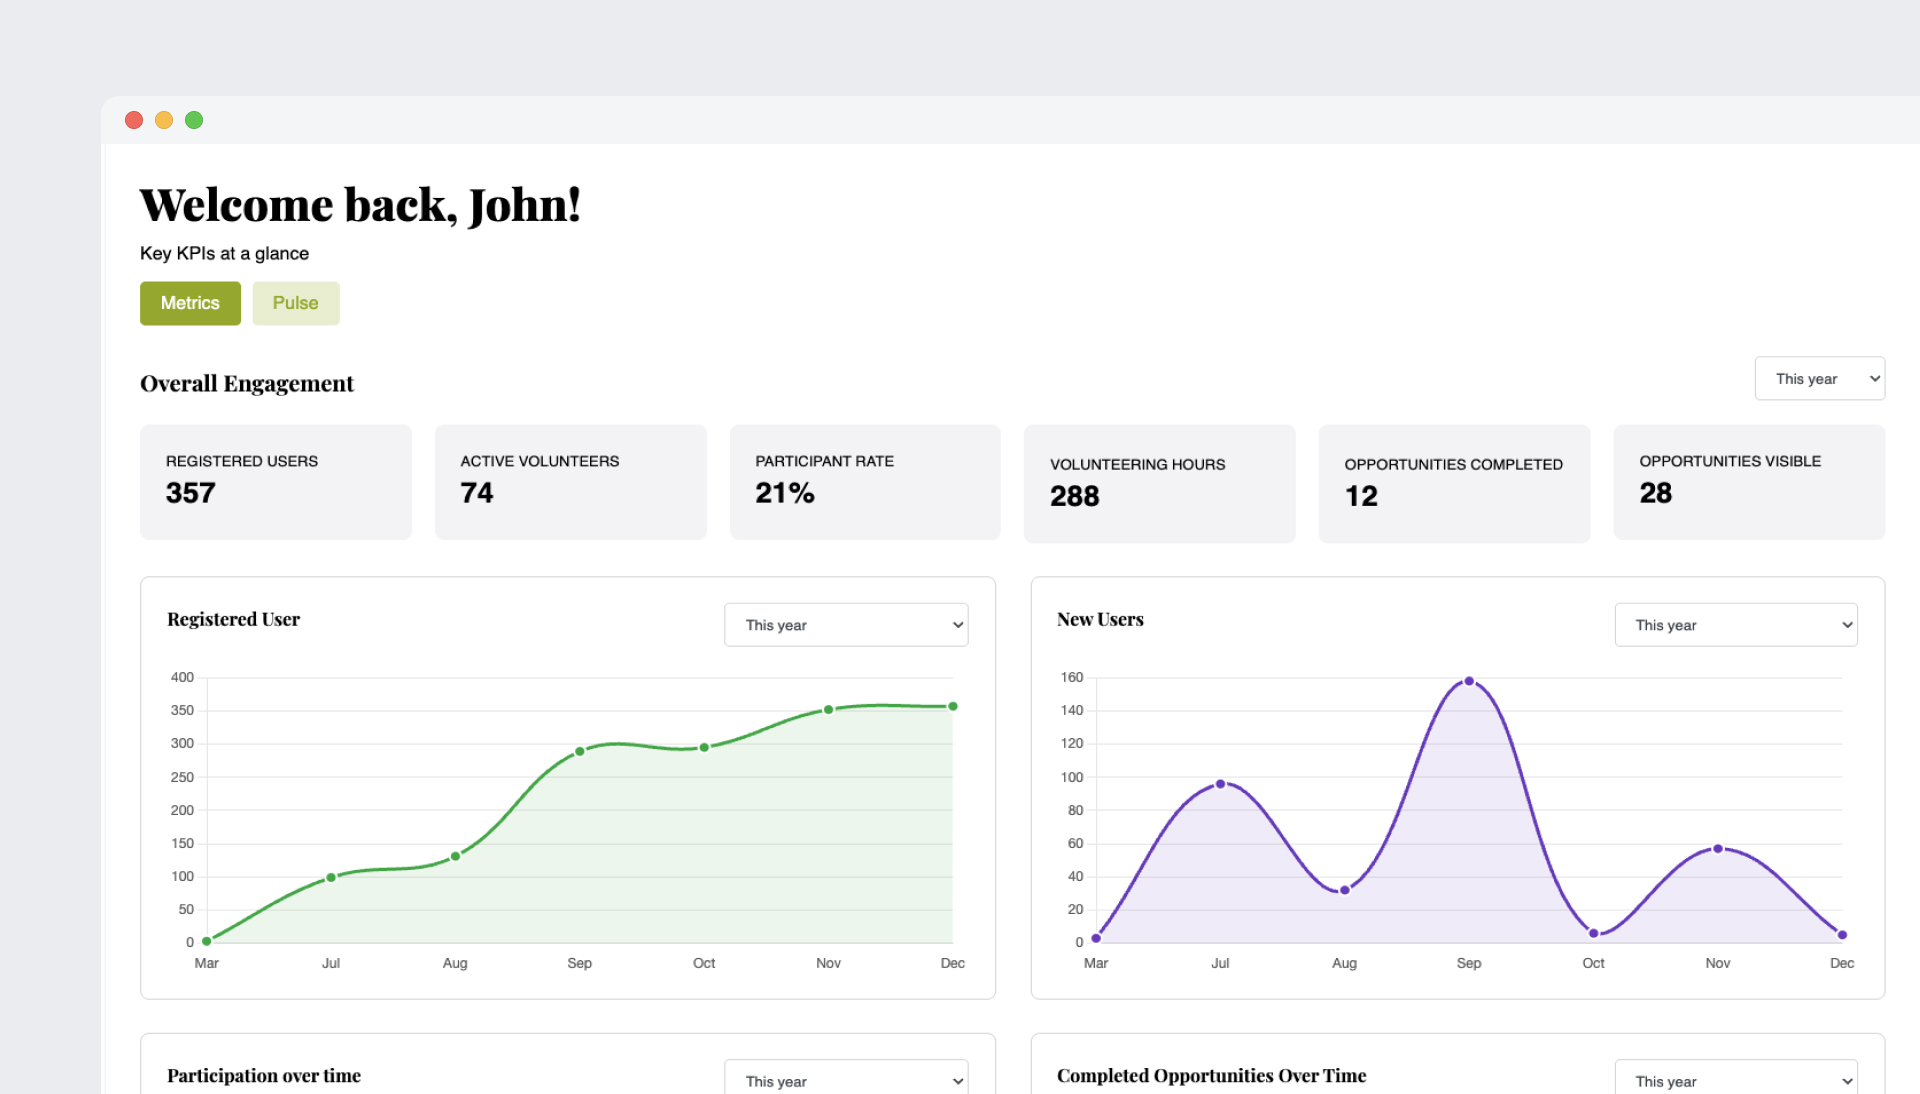The image size is (1920, 1094).
Task: Click the green window maximize button
Action: [194, 120]
